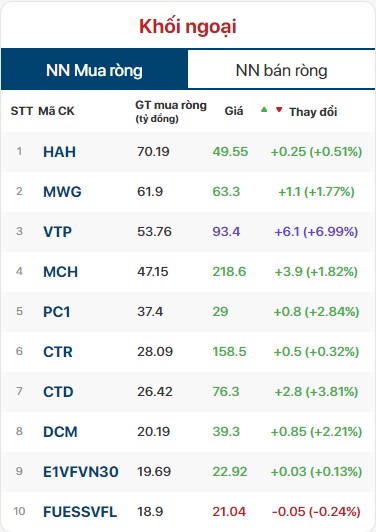Click the Khối ngoại heading

coord(188,26)
